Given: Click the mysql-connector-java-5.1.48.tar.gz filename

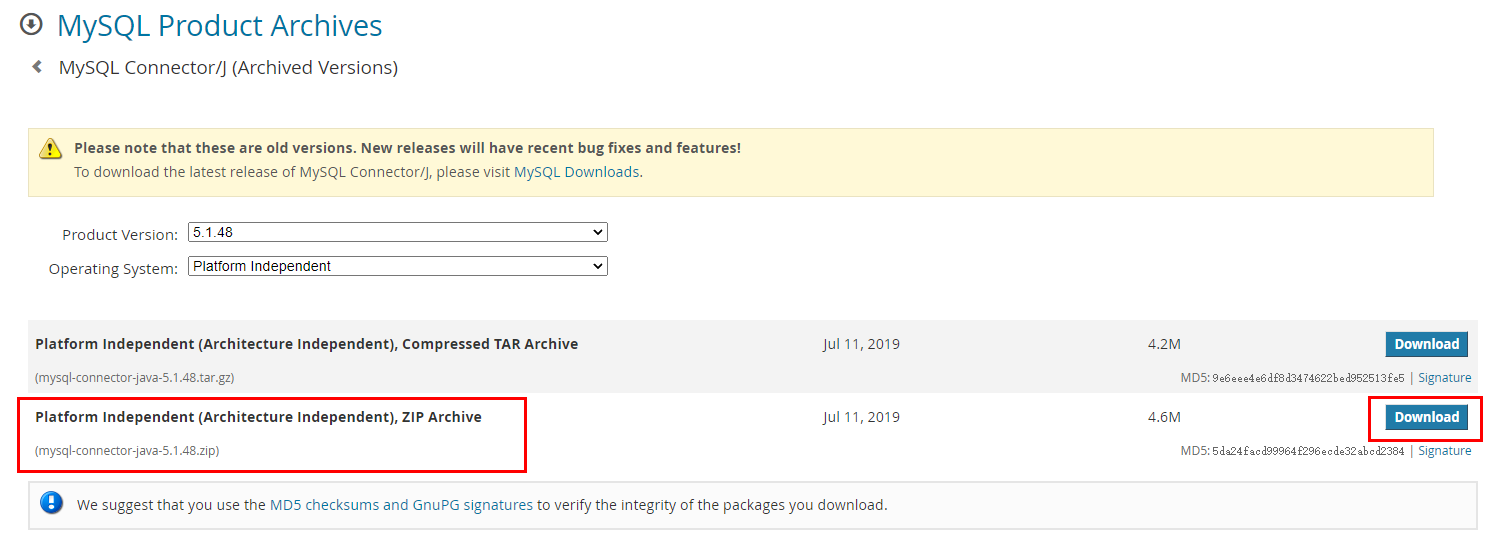Looking at the screenshot, I should [135, 378].
